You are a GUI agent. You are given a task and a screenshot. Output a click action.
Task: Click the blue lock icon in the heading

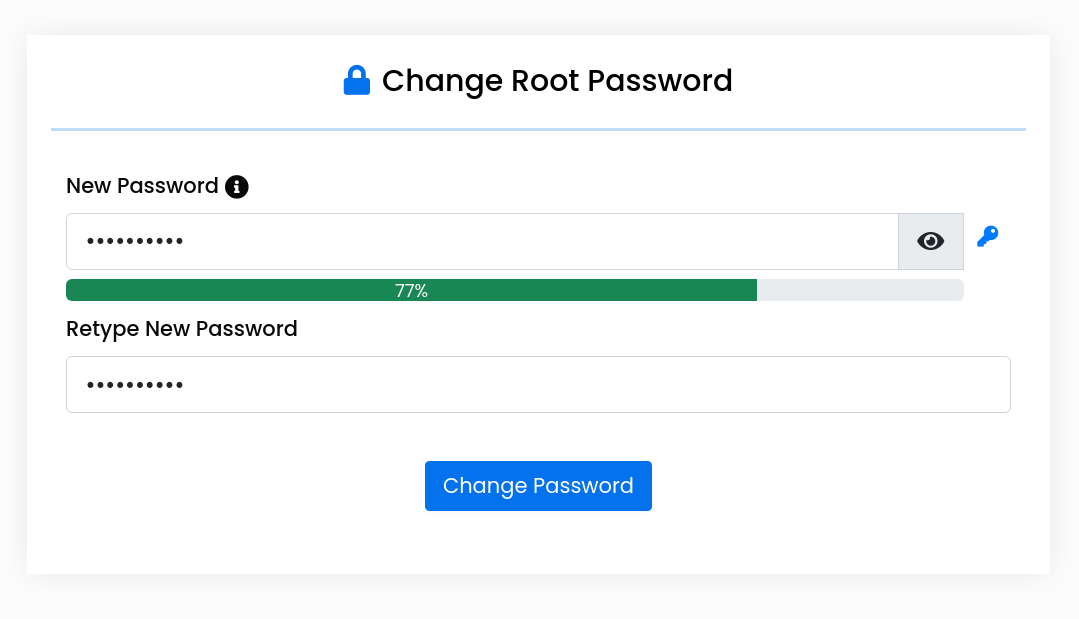(357, 80)
